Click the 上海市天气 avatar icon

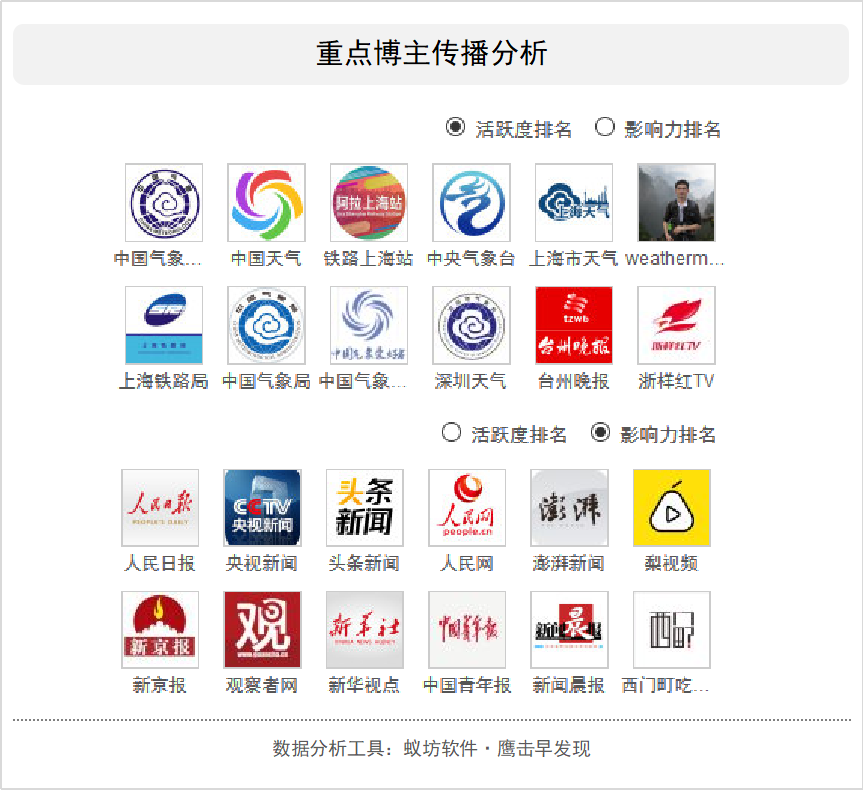click(574, 203)
